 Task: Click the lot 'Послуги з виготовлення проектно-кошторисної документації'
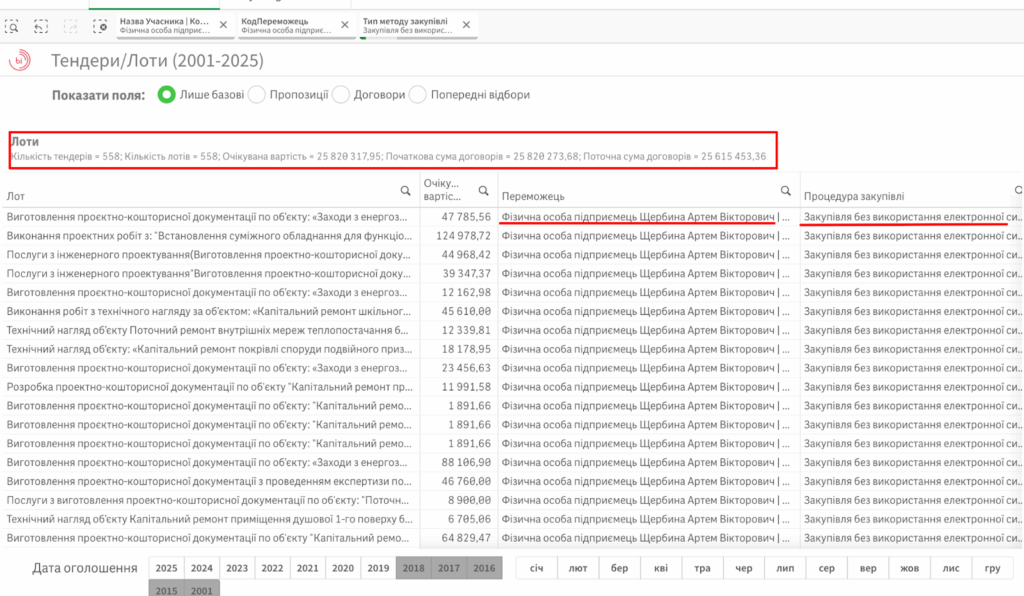click(208, 501)
